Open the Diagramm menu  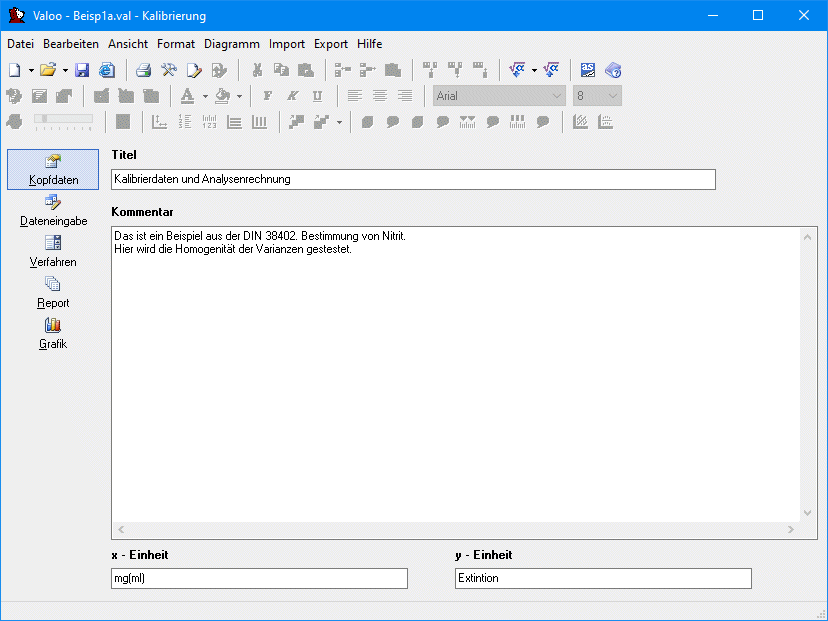231,44
